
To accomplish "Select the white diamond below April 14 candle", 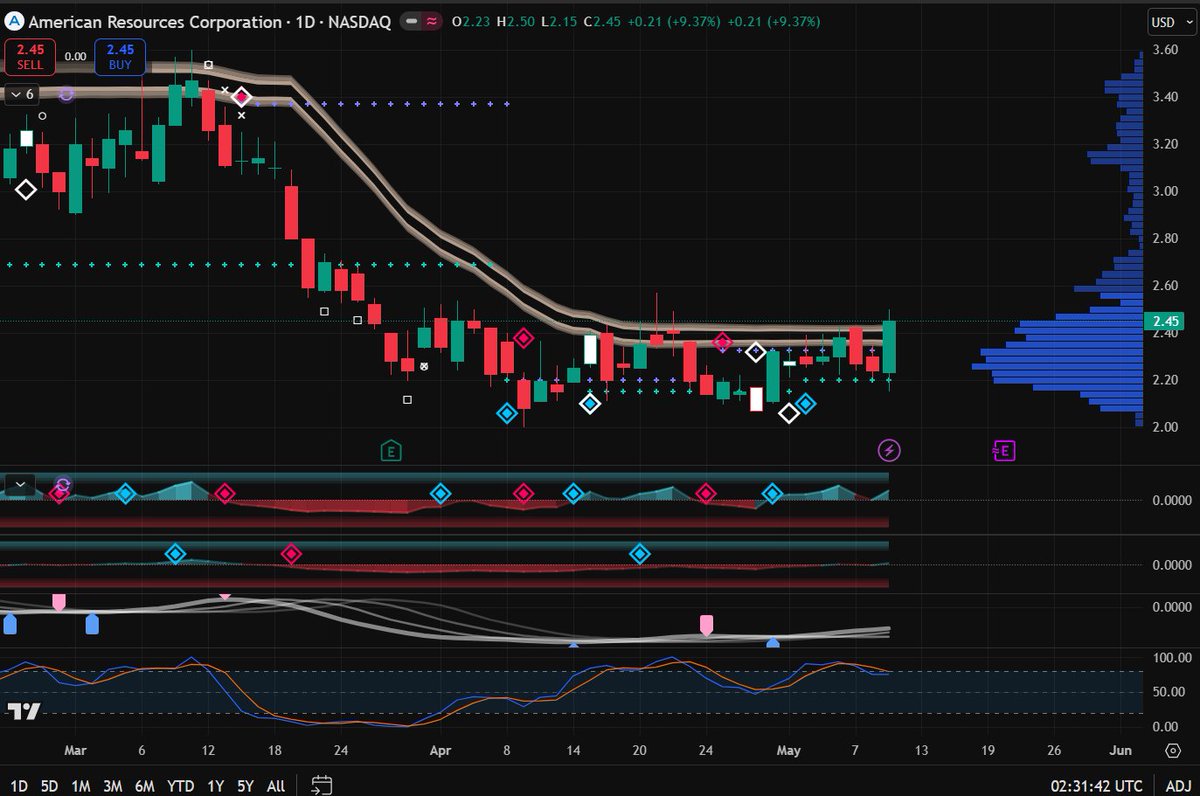I will point(590,404).
